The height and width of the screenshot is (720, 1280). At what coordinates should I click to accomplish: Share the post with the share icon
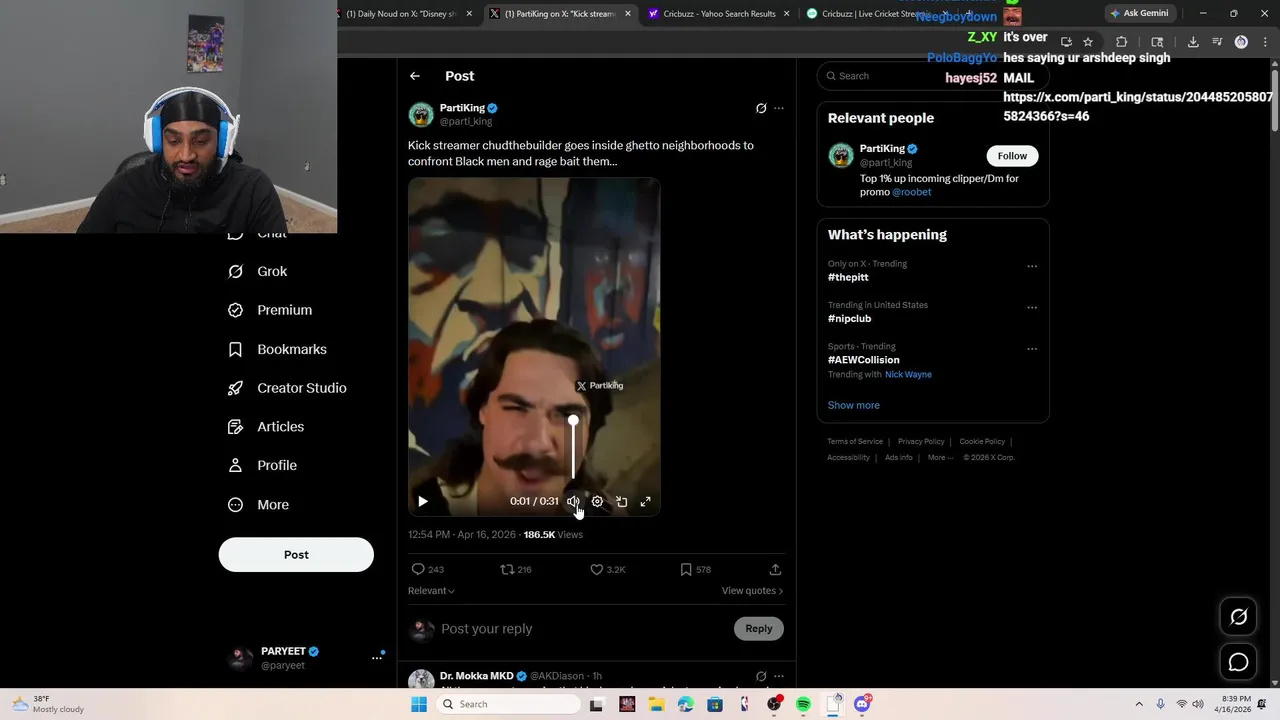[775, 569]
